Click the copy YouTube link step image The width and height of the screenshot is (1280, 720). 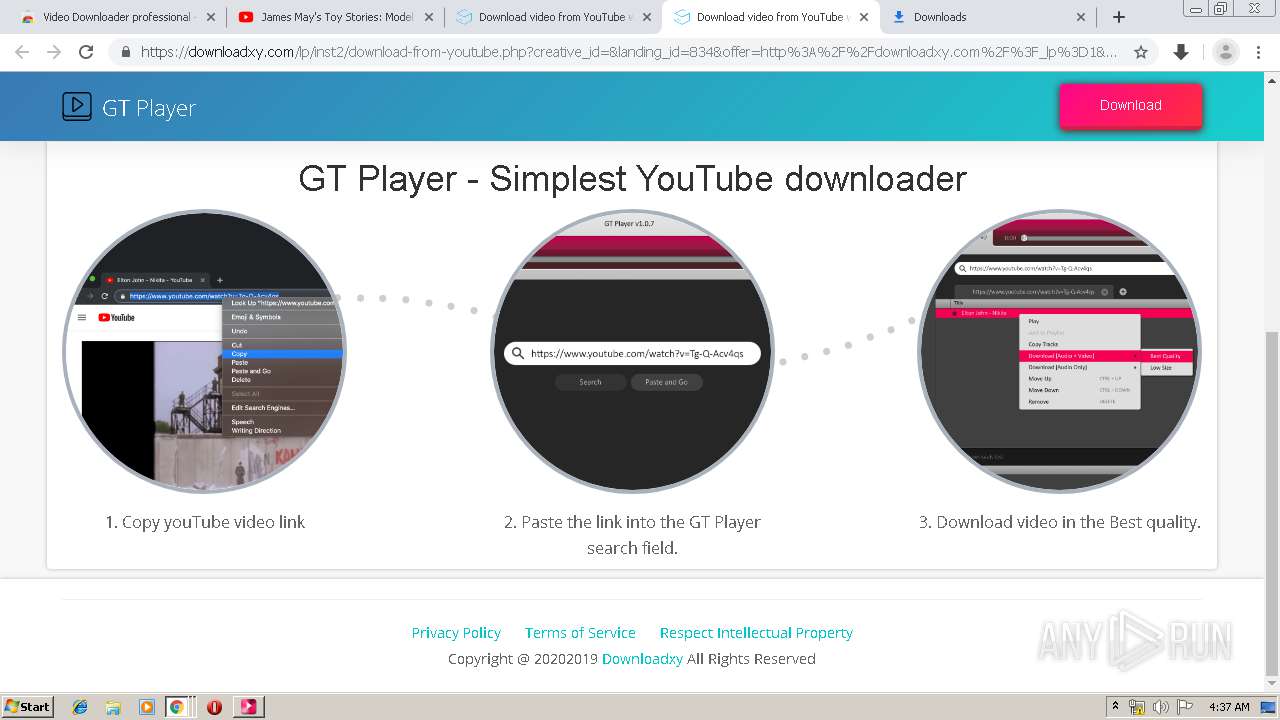click(205, 351)
